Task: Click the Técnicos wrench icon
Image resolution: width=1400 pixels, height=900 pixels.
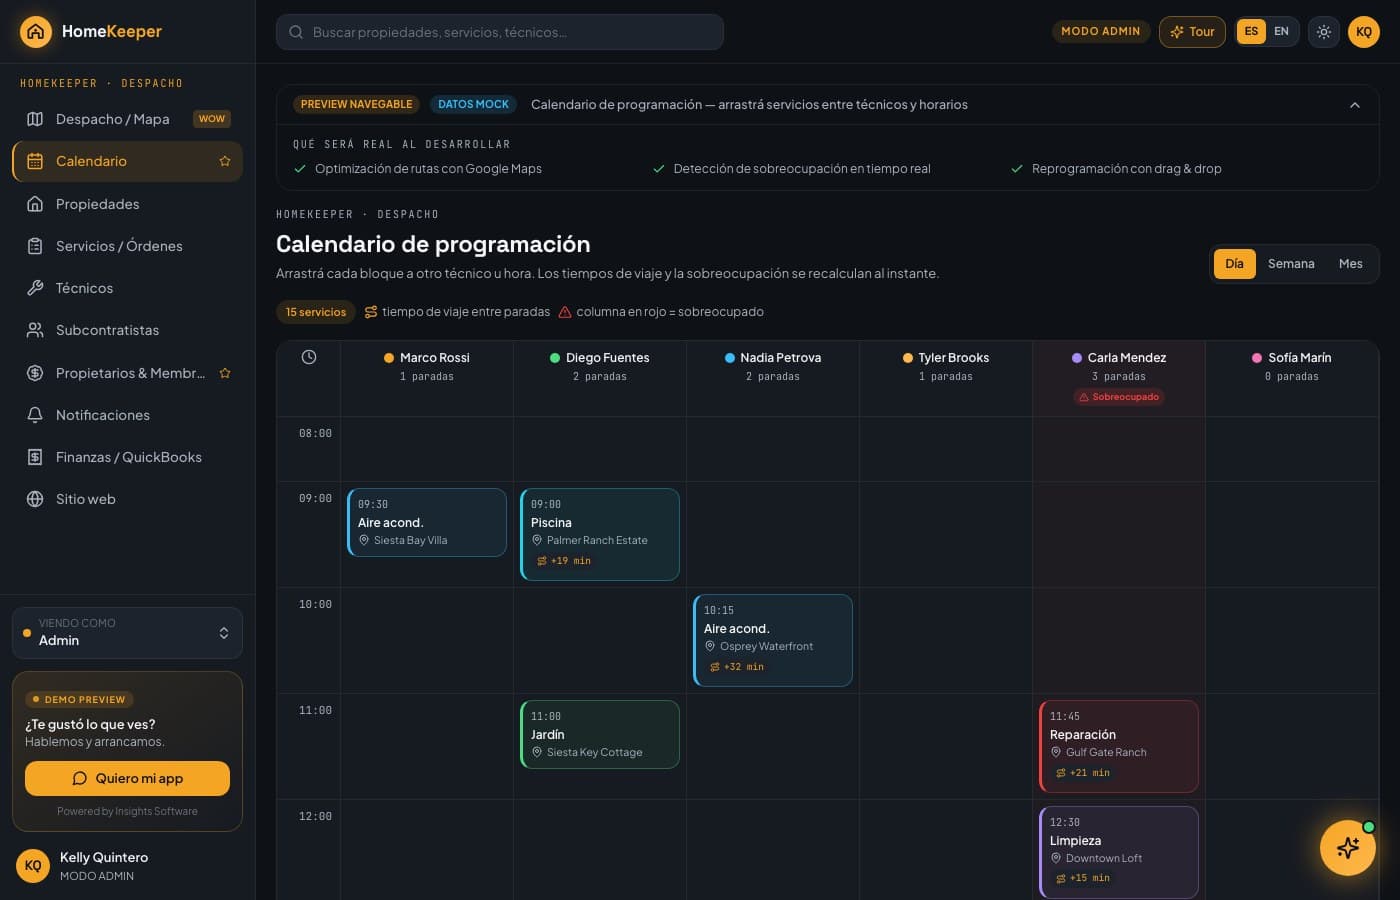Action: 35,288
